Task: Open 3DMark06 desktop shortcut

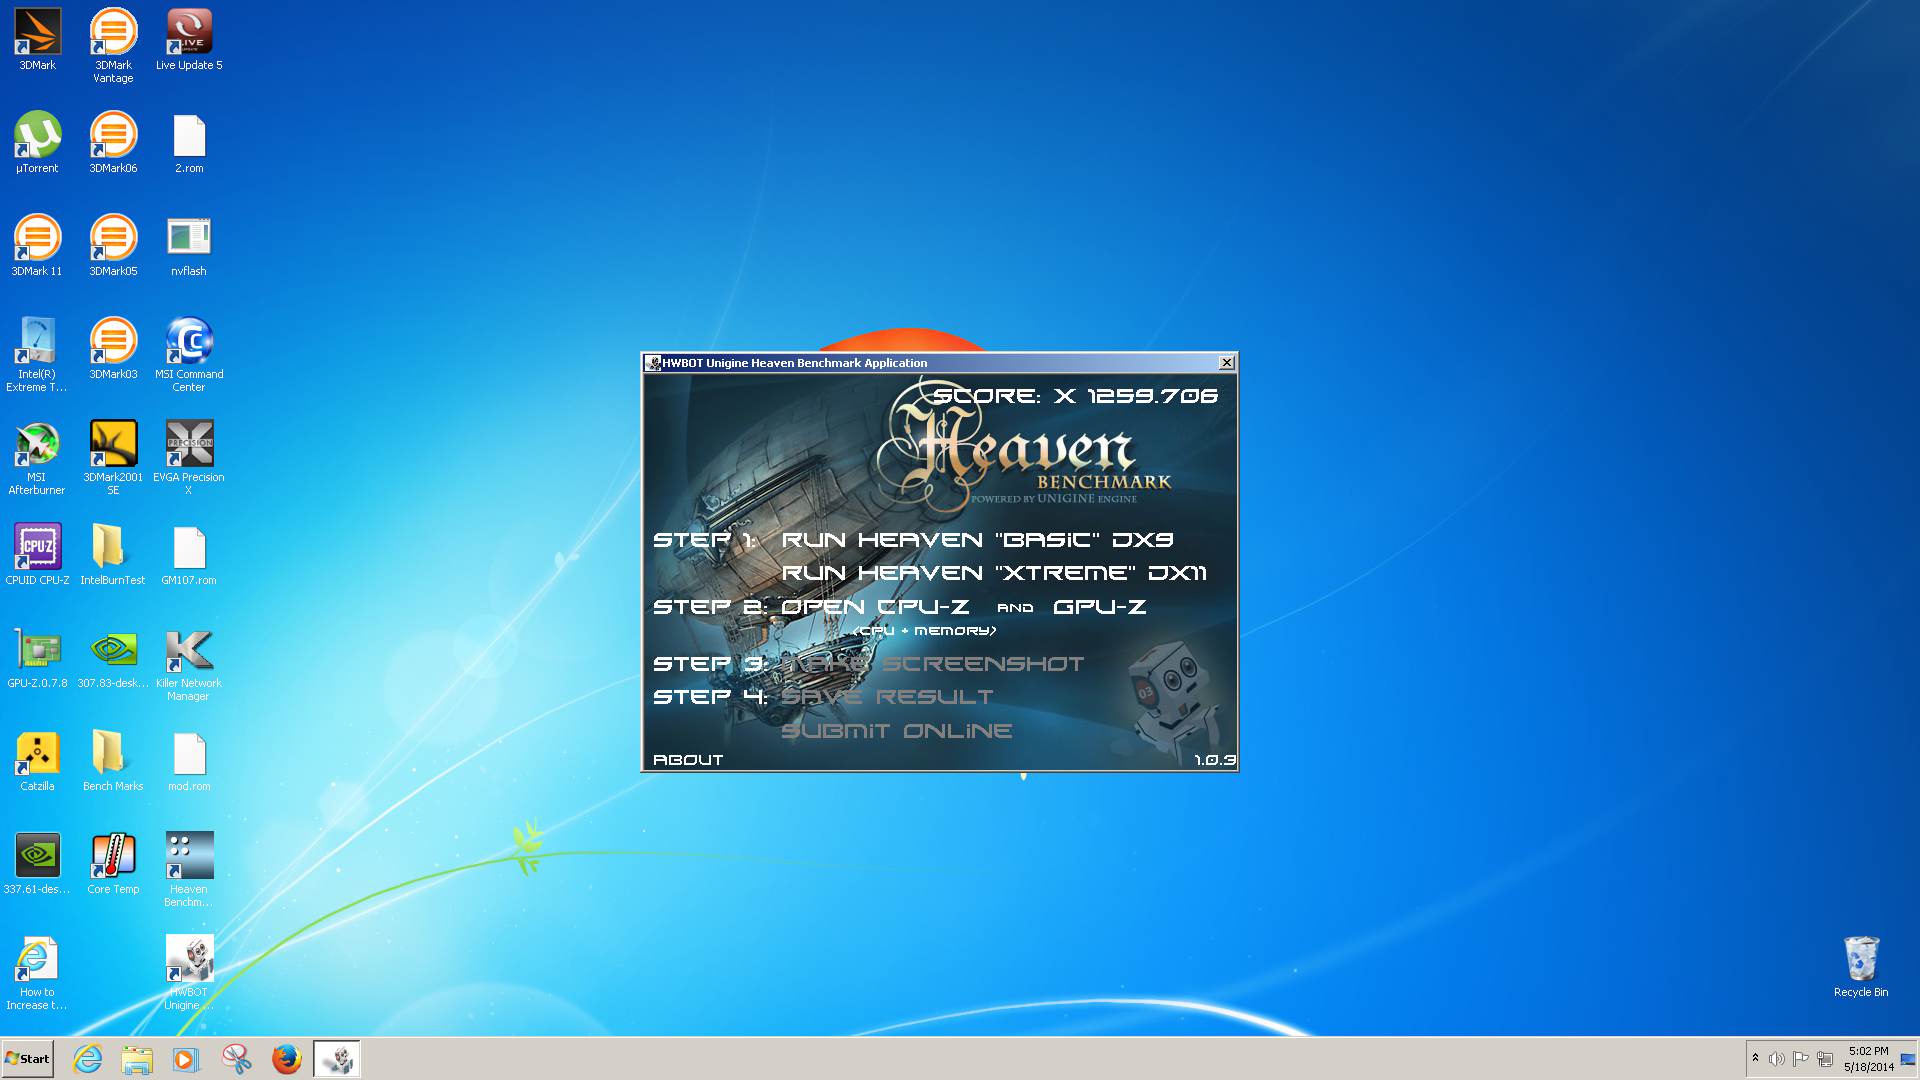Action: coord(113,143)
